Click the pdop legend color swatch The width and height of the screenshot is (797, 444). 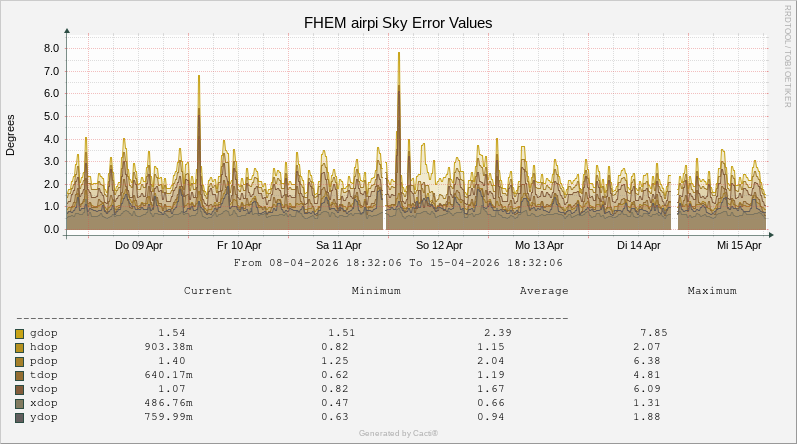(19, 361)
